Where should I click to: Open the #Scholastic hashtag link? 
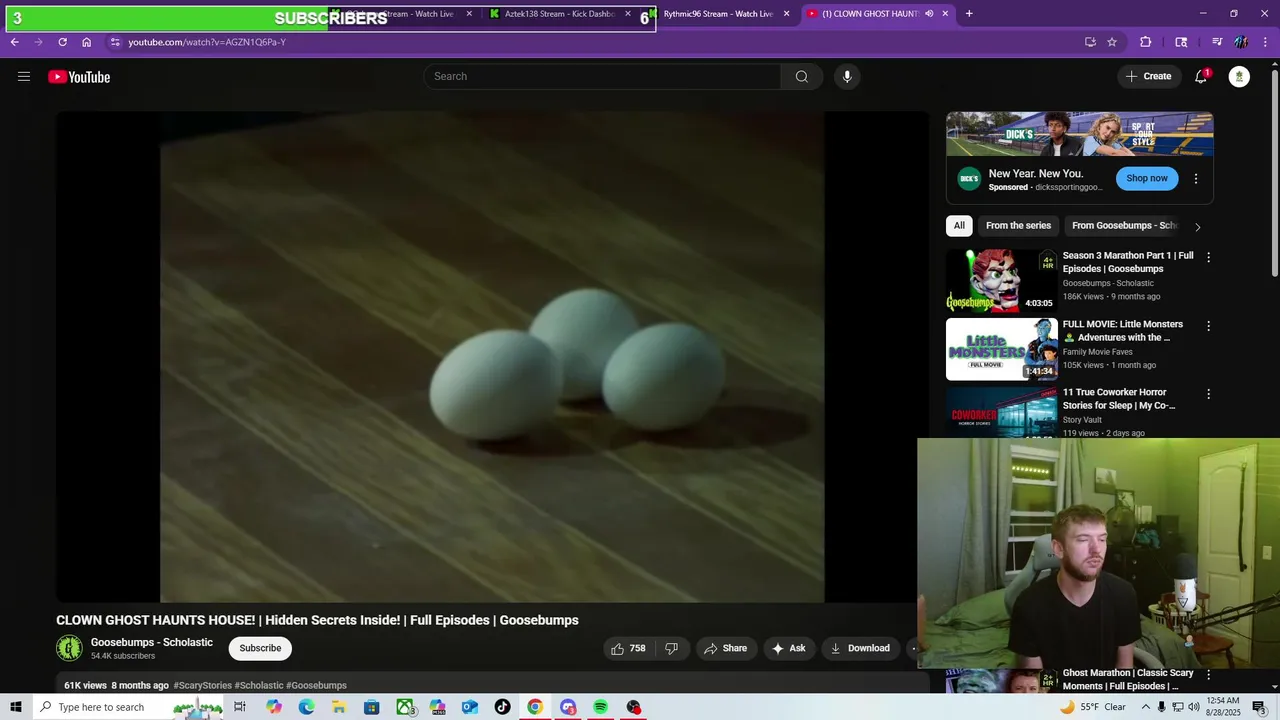click(259, 685)
